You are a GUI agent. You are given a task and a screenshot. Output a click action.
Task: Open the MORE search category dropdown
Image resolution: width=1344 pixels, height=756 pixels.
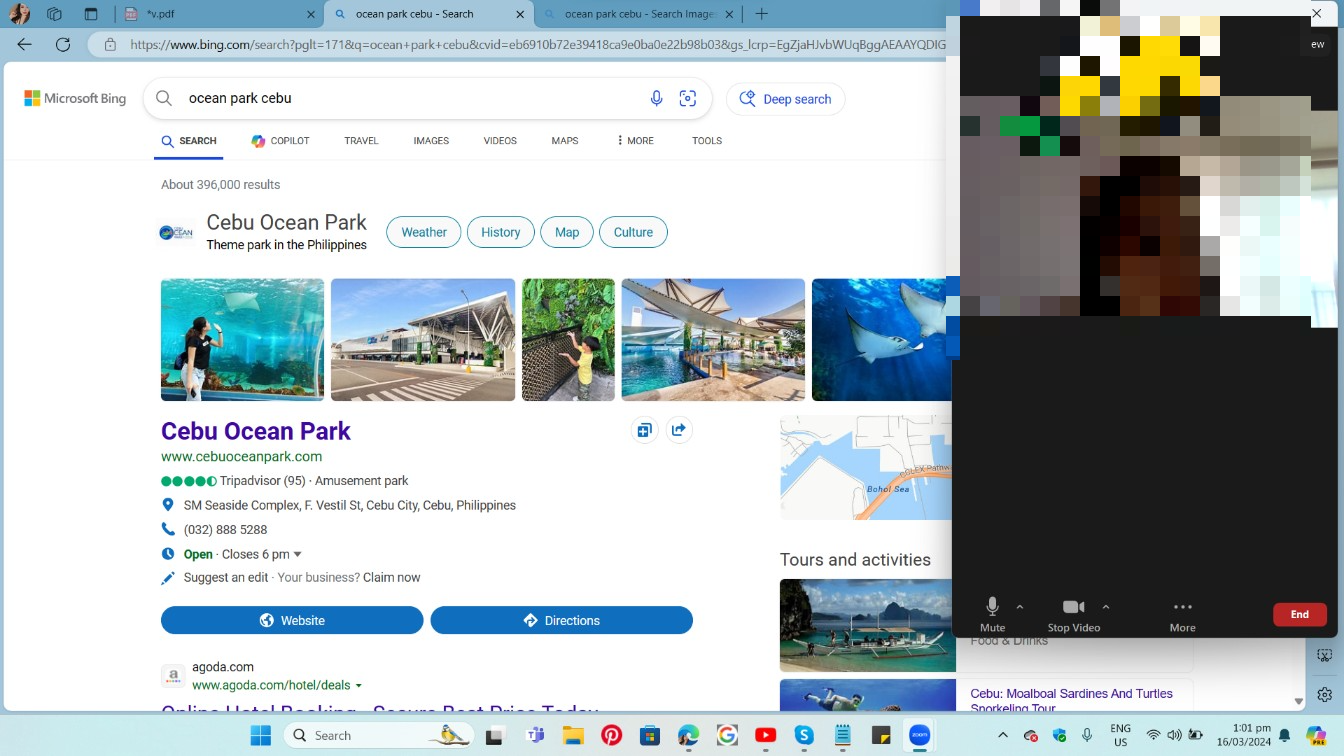(x=635, y=141)
